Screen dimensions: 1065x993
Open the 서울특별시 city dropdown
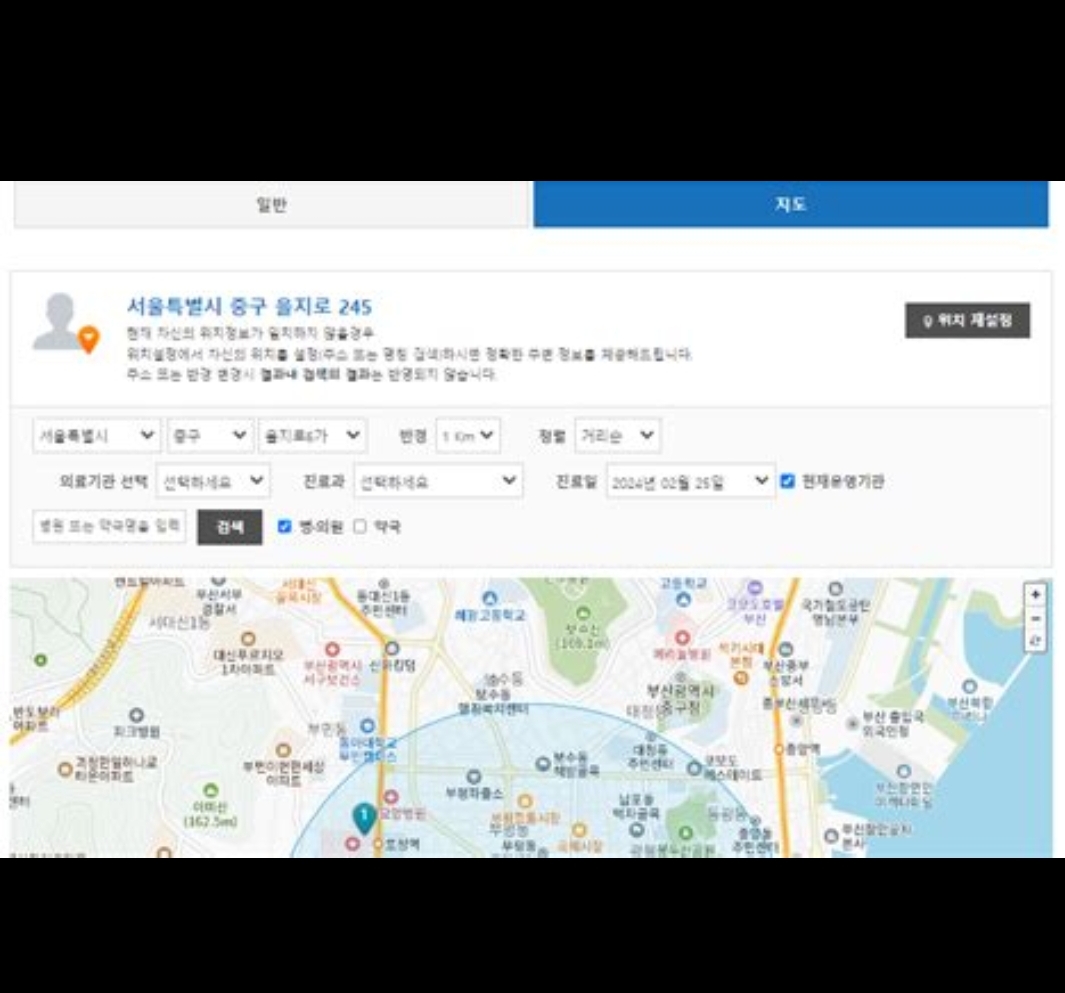(96, 435)
